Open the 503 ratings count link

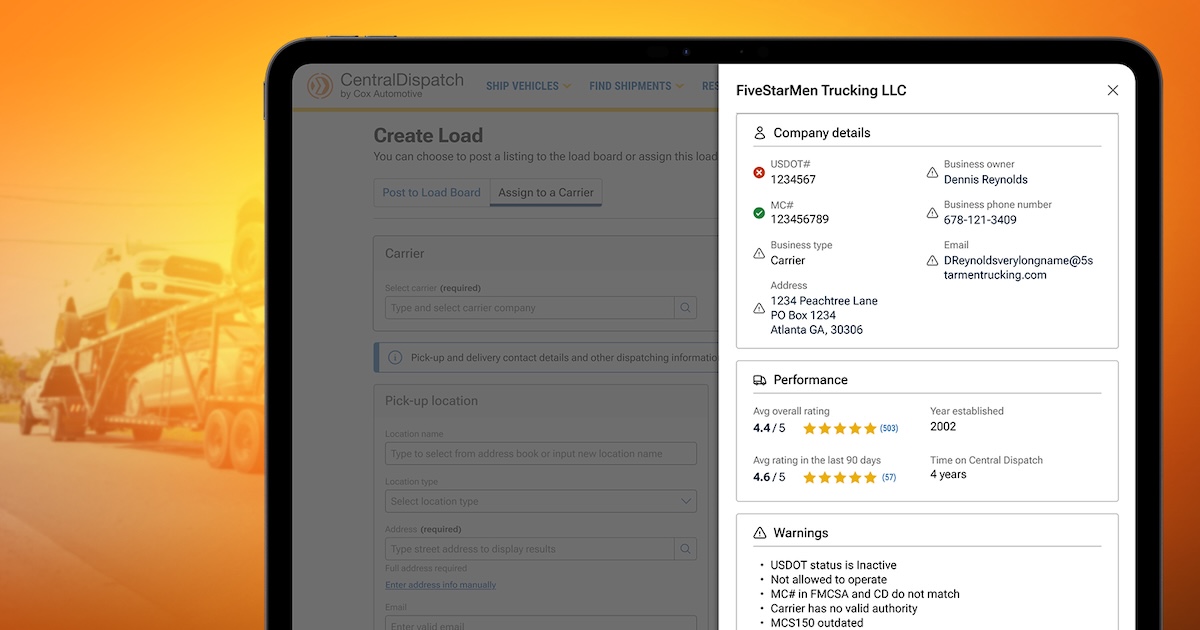click(x=889, y=427)
